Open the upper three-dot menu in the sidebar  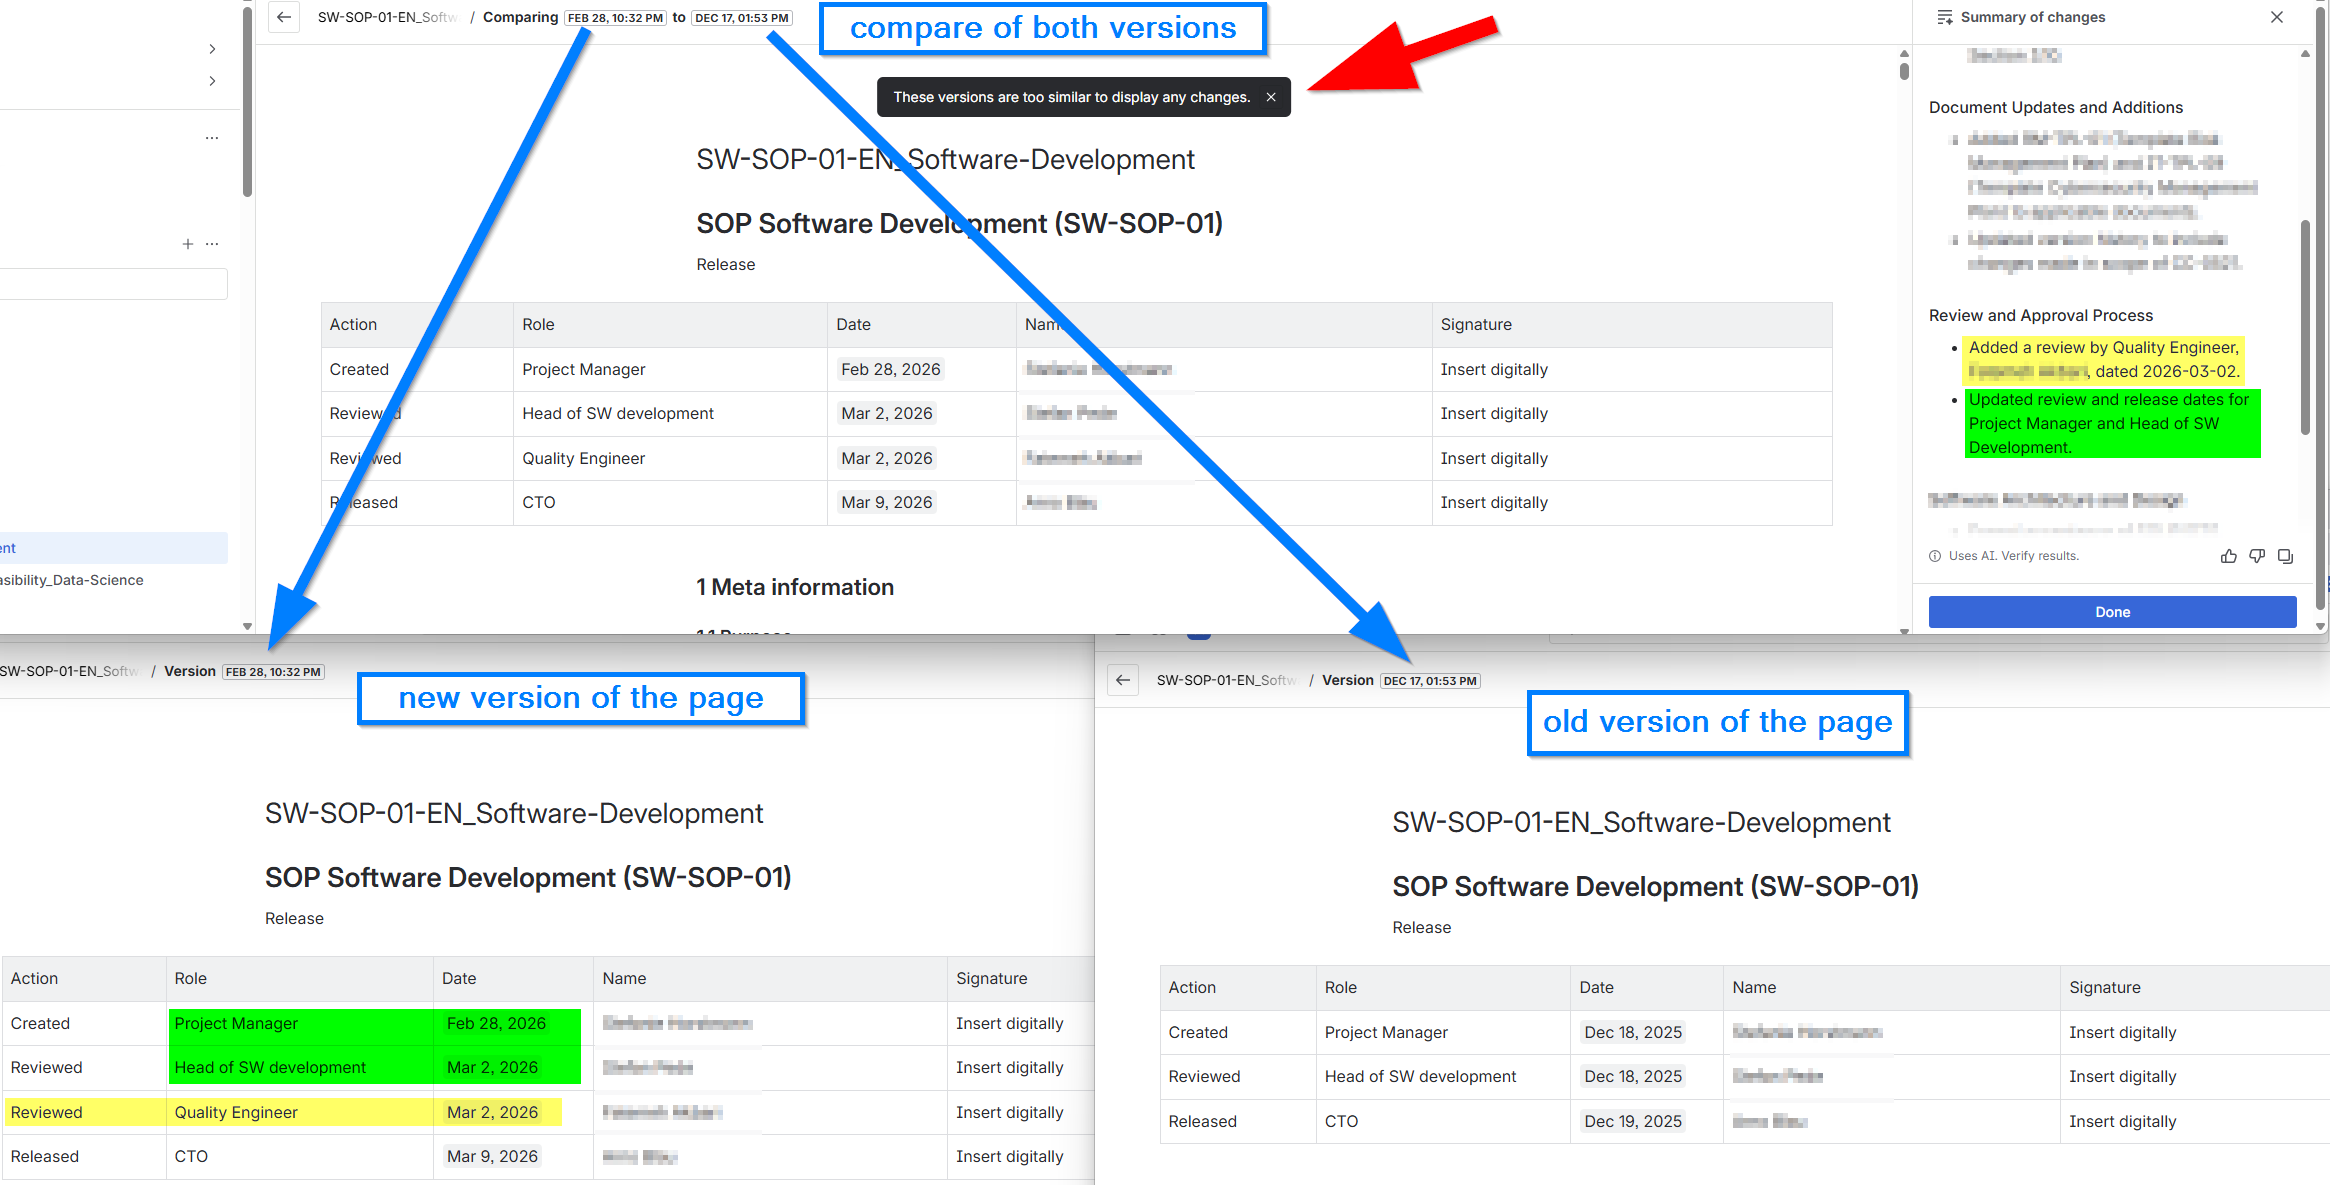pos(212,138)
